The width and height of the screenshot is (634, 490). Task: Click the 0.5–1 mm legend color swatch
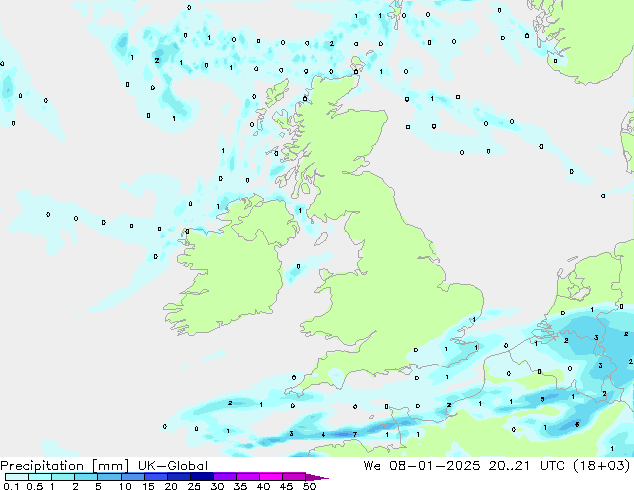click(x=40, y=477)
